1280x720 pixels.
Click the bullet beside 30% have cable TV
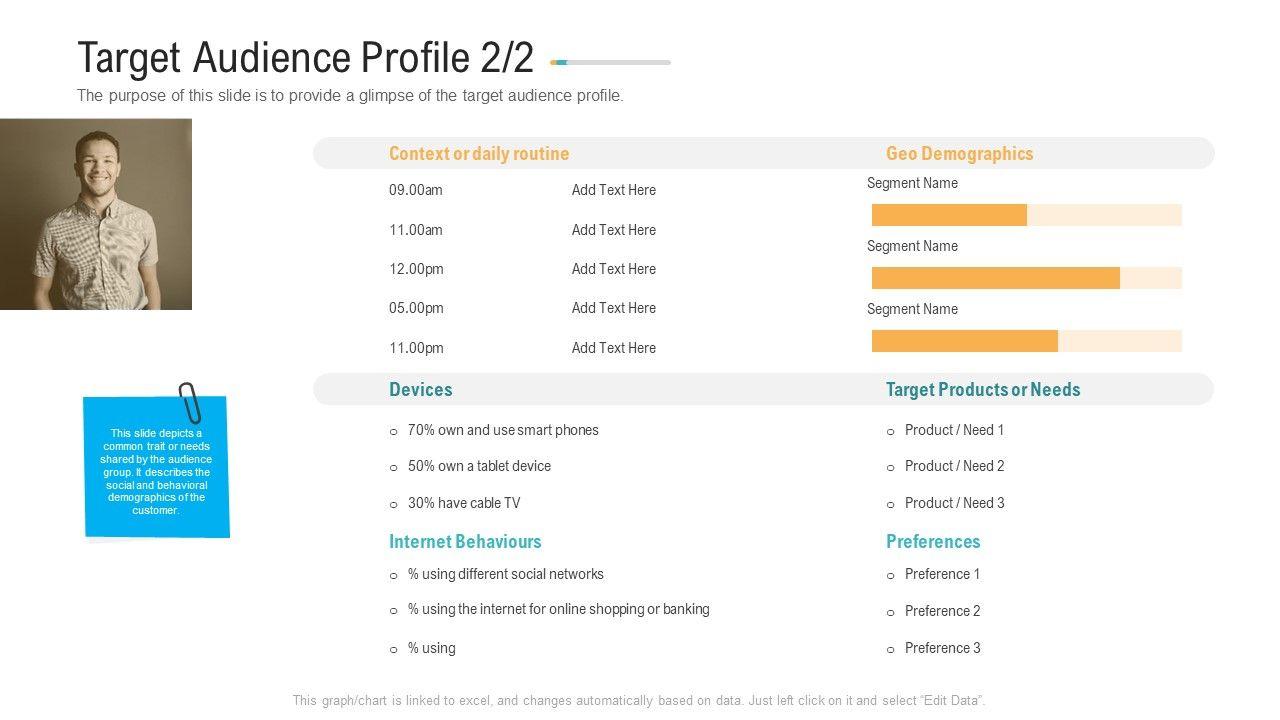394,505
